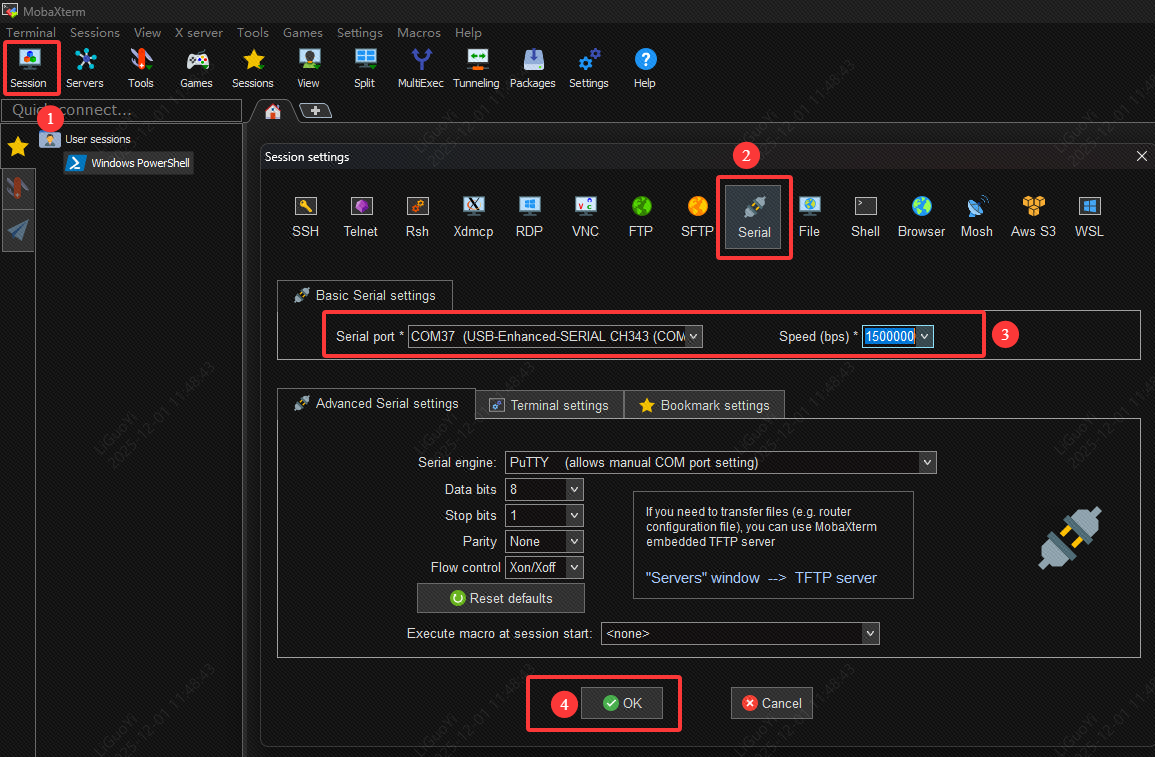This screenshot has height=757, width=1155.
Task: Click the Quick connect input field
Action: coord(122,110)
